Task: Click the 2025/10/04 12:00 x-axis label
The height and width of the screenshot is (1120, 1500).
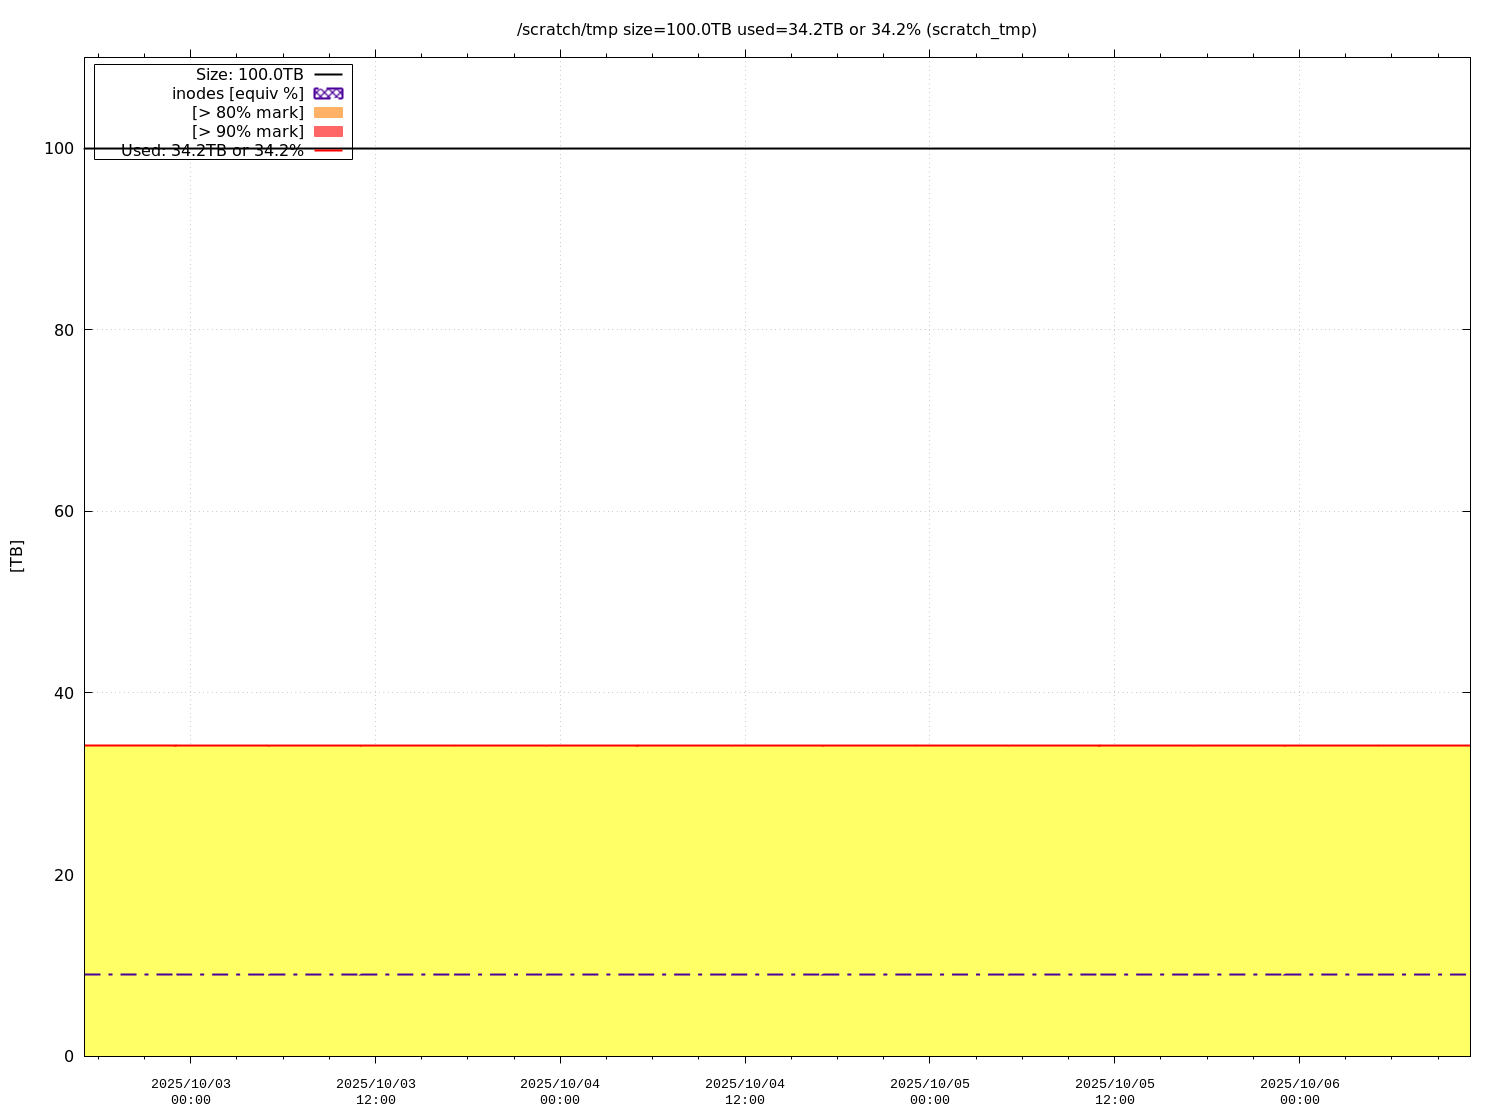Action: coord(745,1091)
